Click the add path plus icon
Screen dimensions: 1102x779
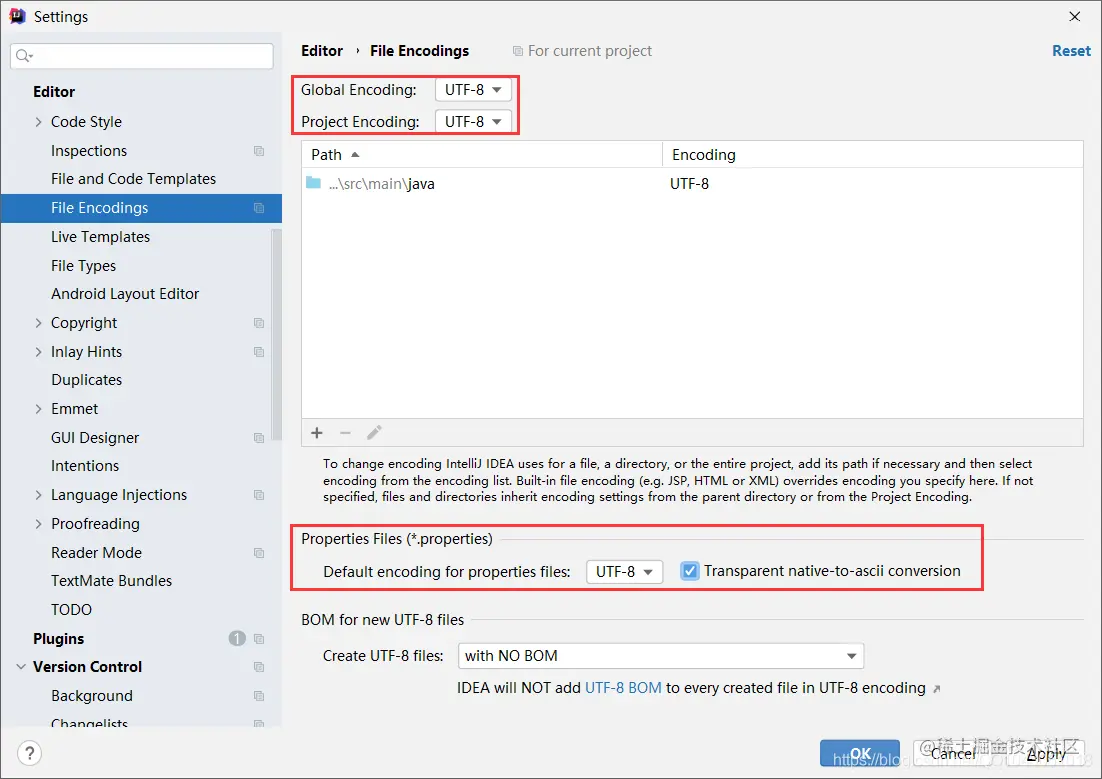317,432
